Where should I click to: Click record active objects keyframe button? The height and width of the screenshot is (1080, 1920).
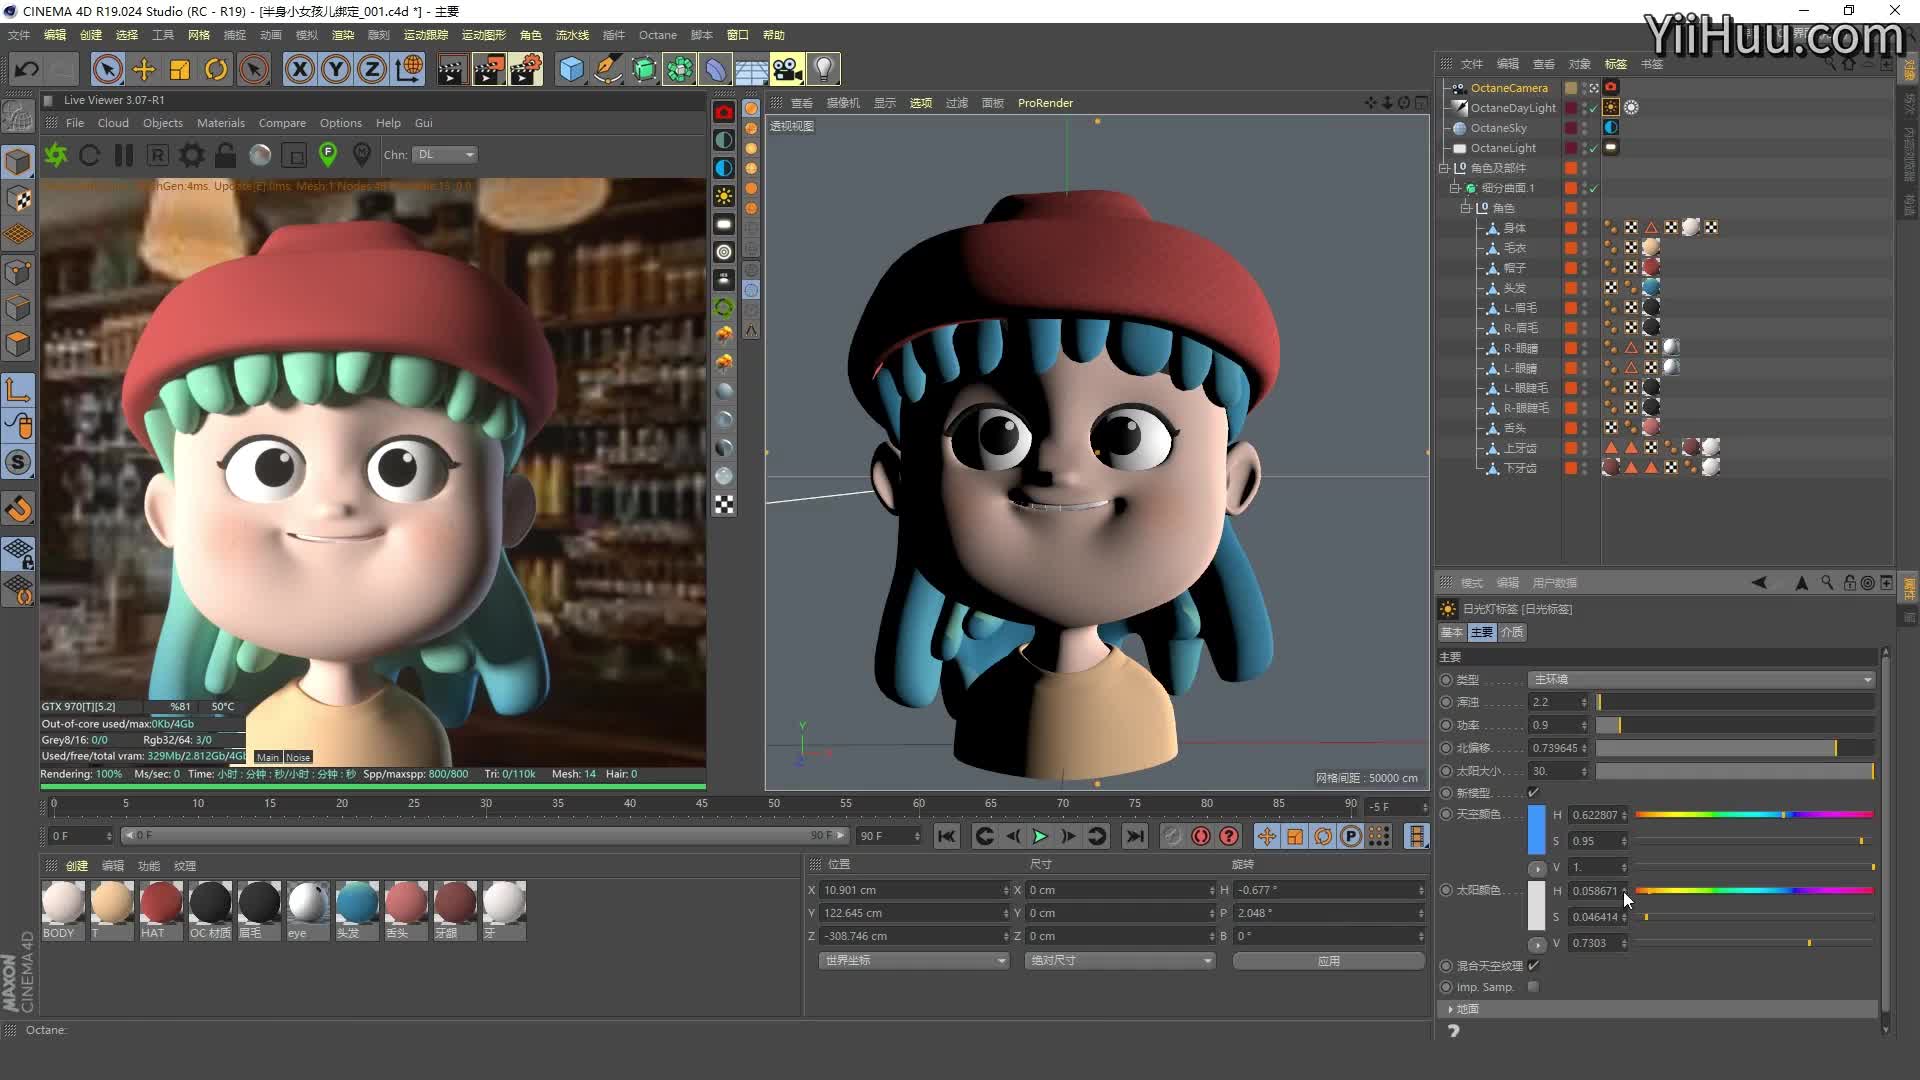point(1172,837)
